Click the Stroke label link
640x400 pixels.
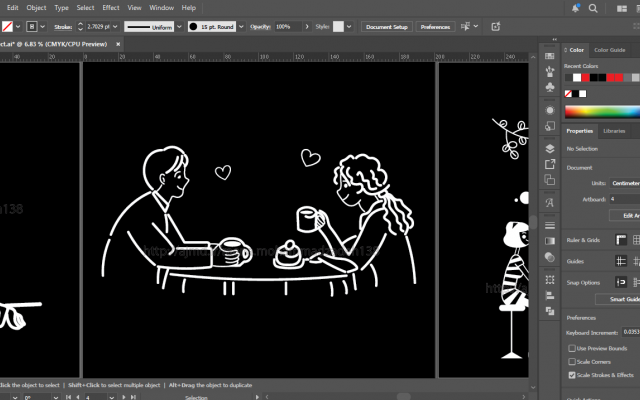coord(63,27)
